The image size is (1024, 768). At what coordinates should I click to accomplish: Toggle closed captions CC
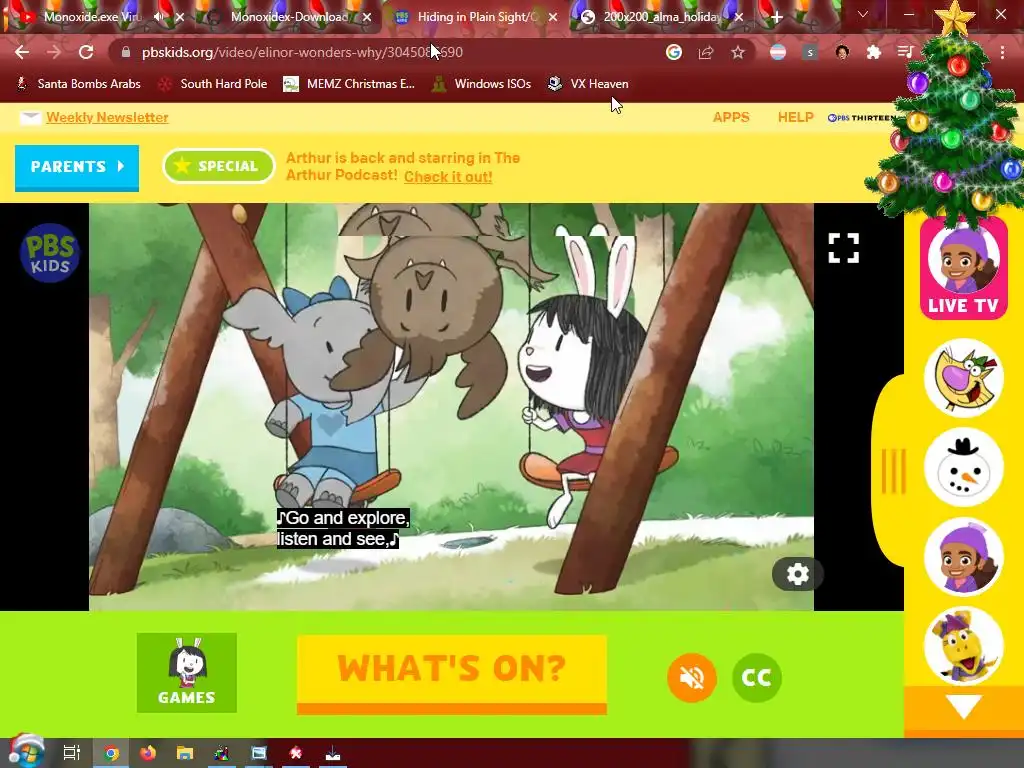click(757, 678)
